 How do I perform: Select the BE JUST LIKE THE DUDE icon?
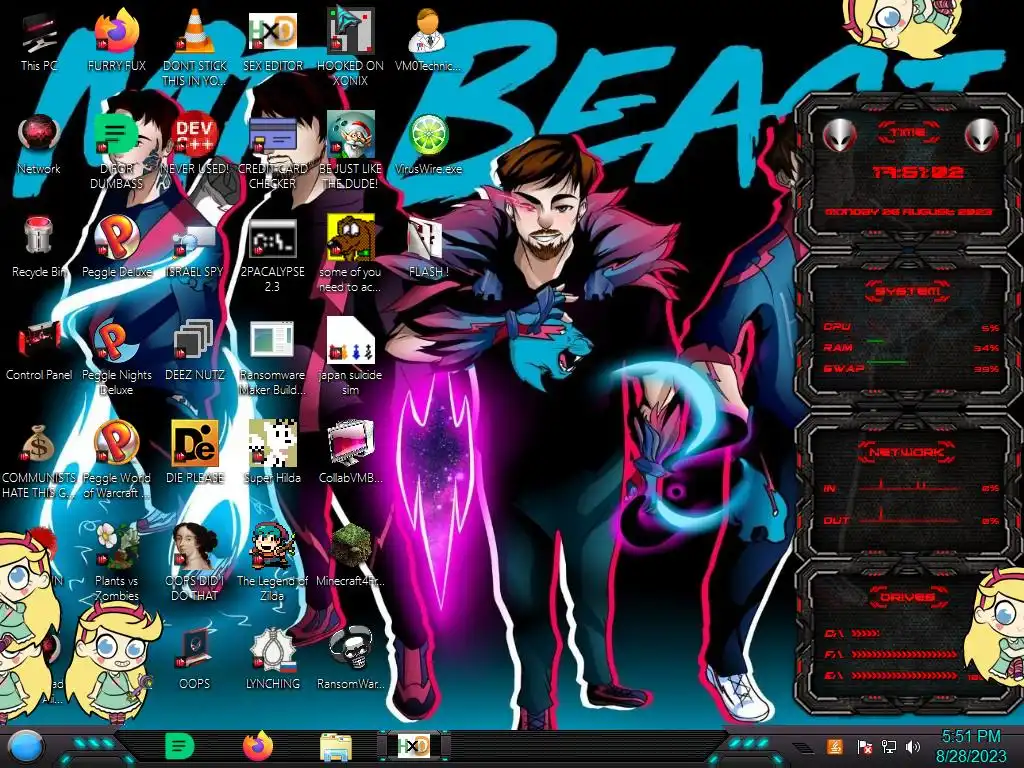pyautogui.click(x=350, y=135)
